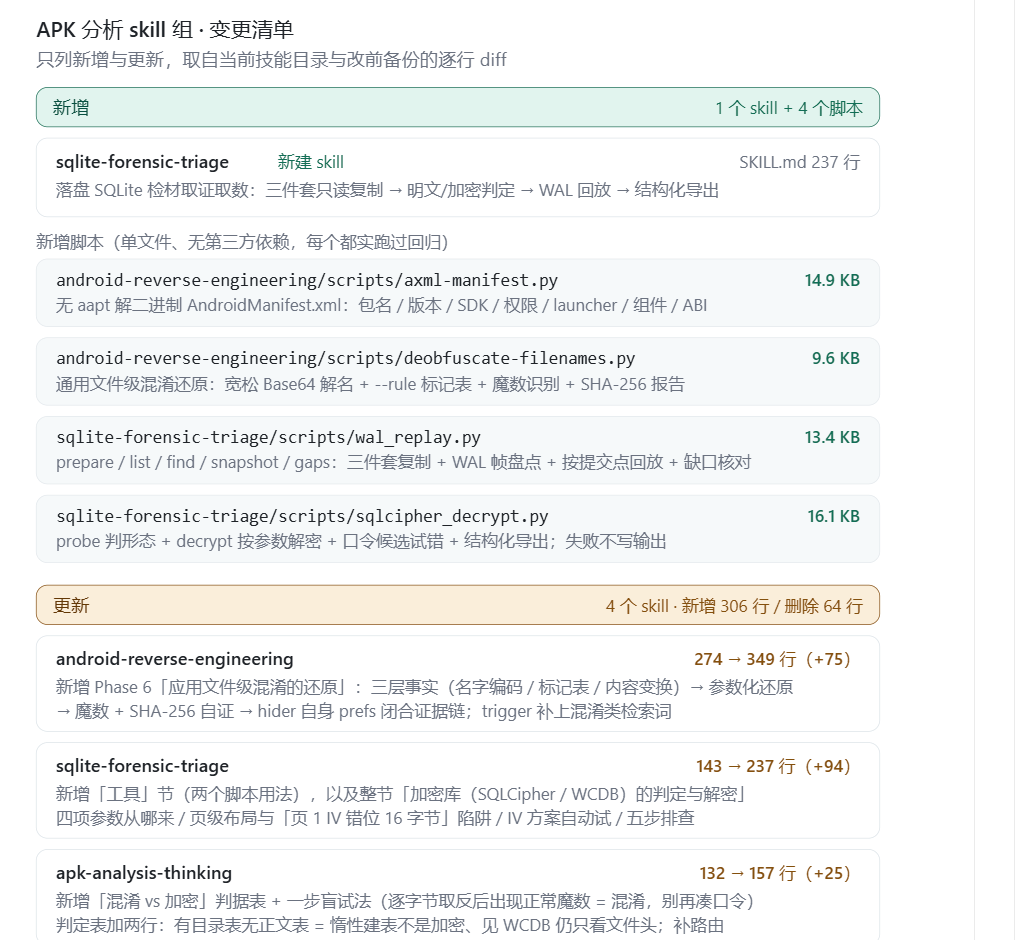Open the sqlcipher_decrypt.py script card

click(458, 529)
